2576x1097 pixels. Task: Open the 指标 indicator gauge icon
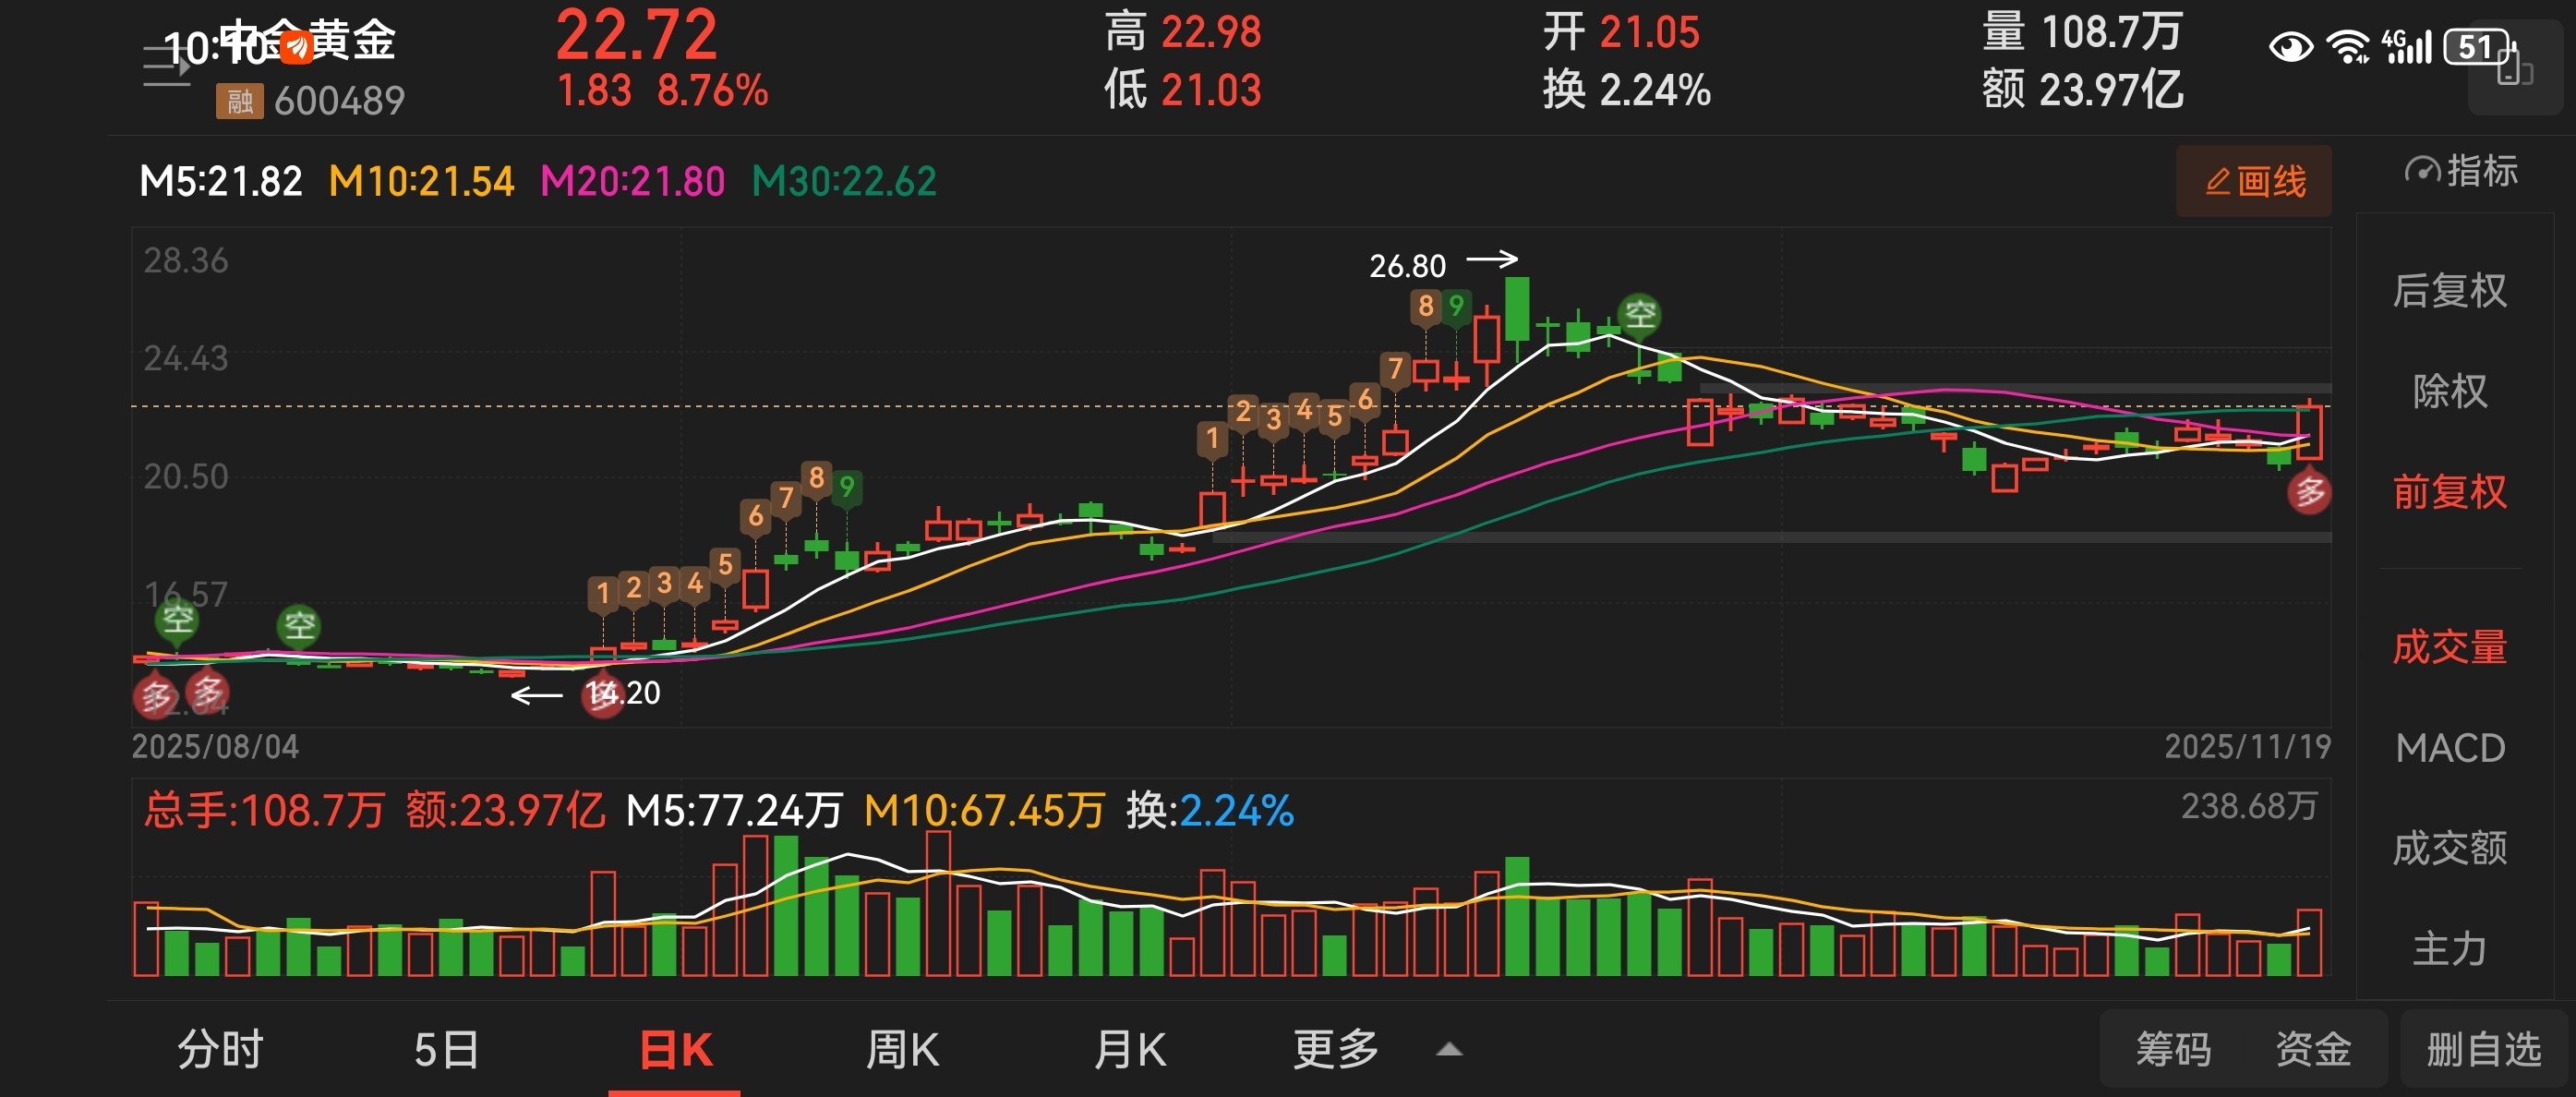tap(2421, 171)
